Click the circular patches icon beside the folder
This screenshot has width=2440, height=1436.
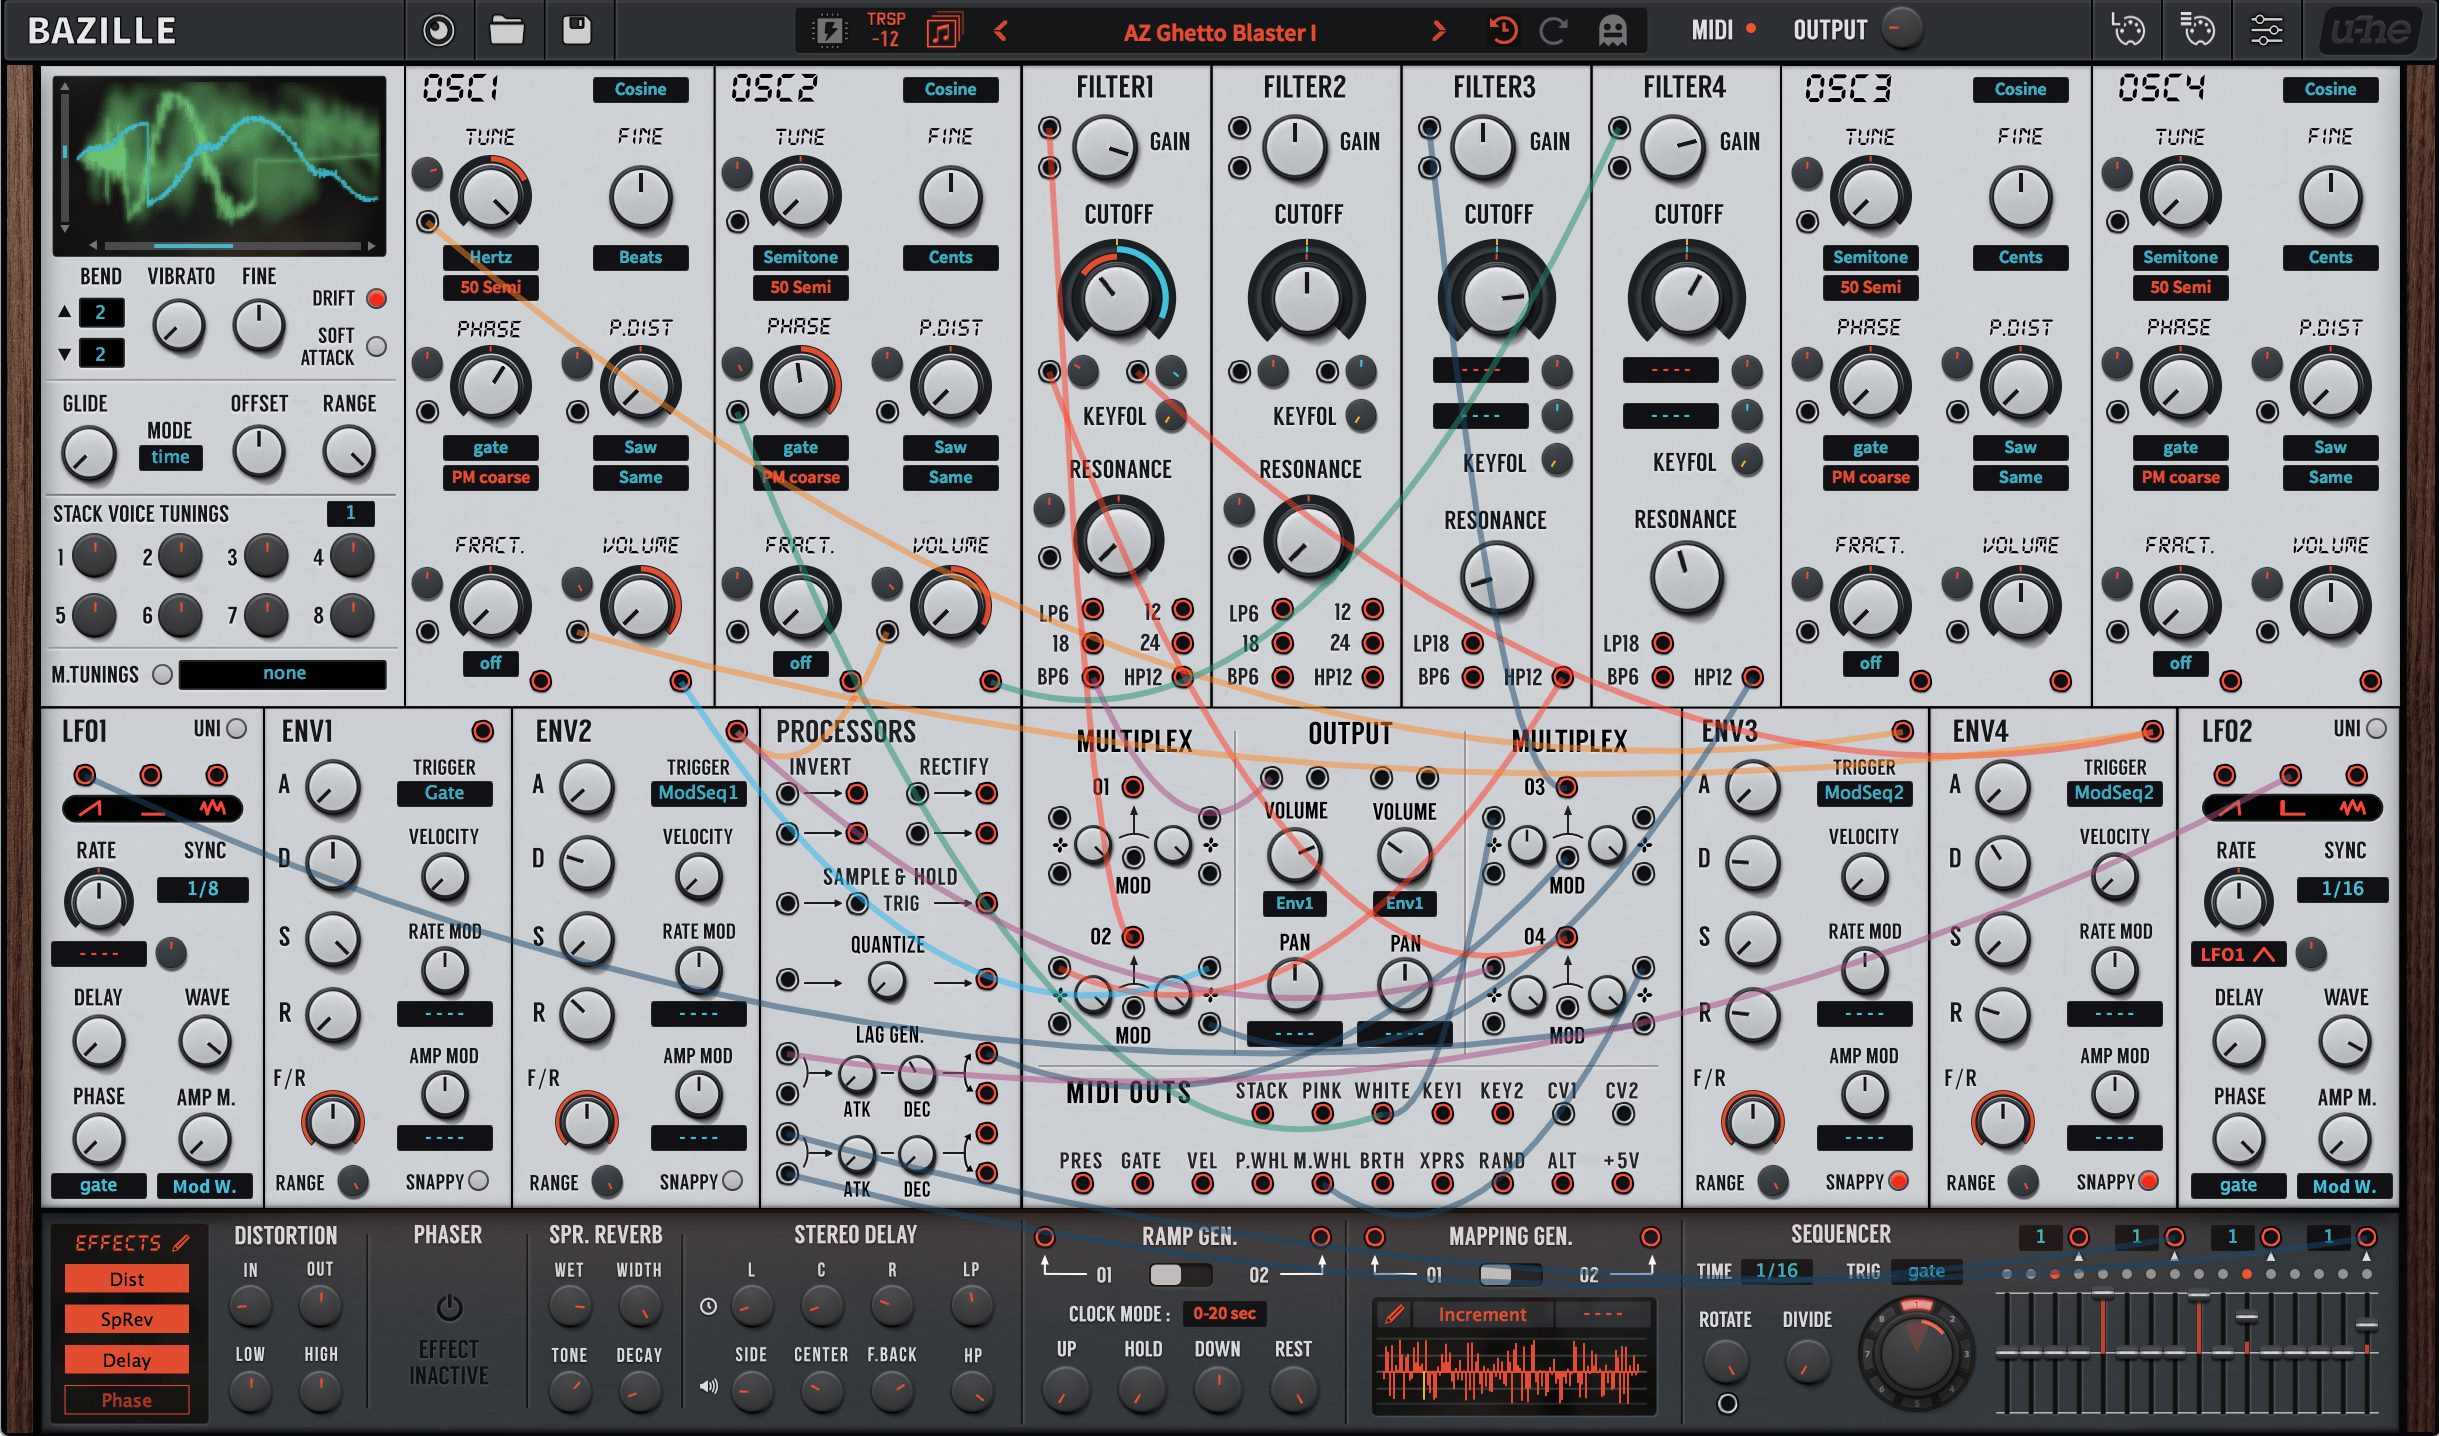(438, 31)
